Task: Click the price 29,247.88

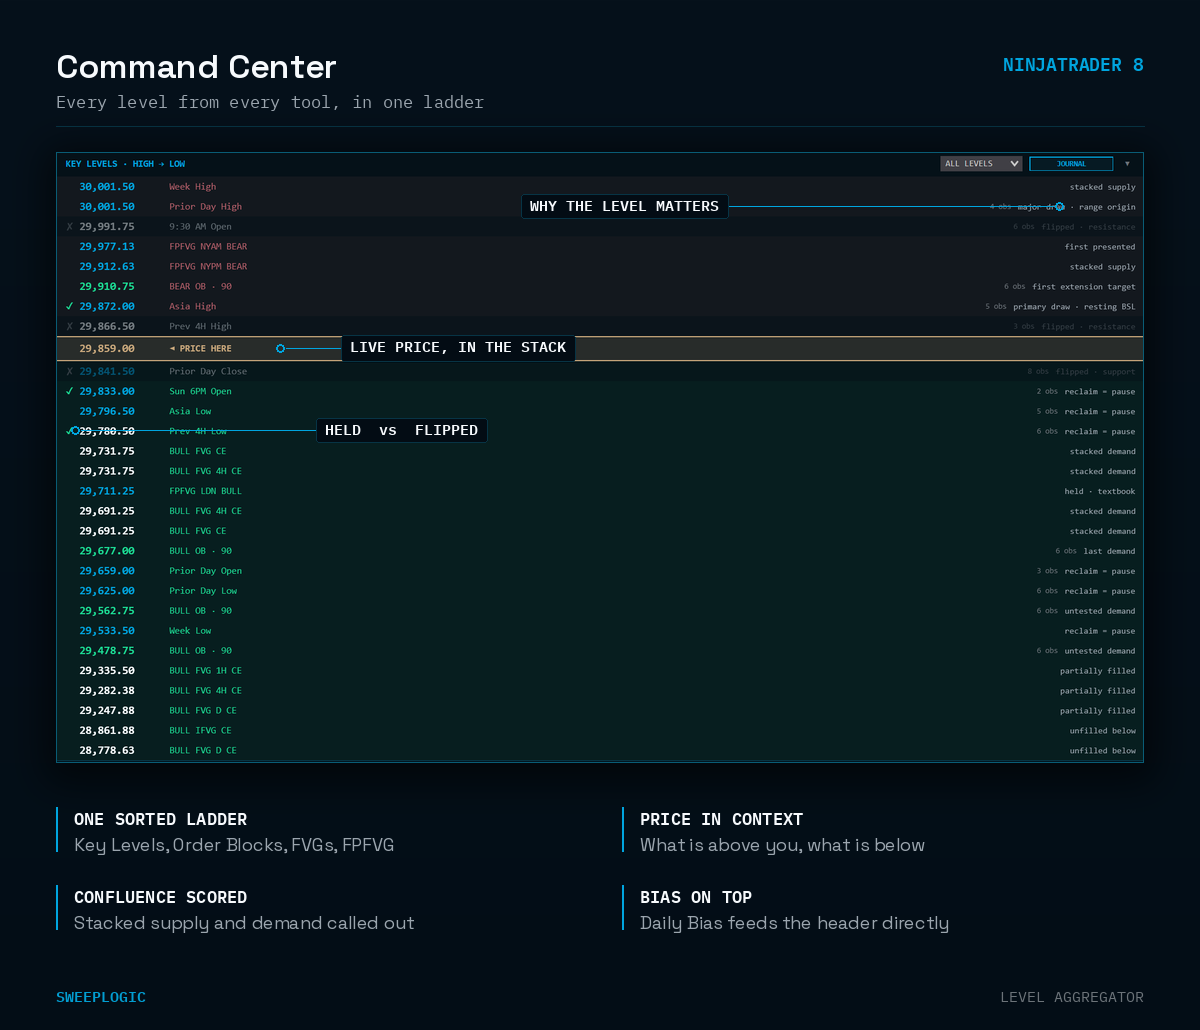Action: (107, 711)
